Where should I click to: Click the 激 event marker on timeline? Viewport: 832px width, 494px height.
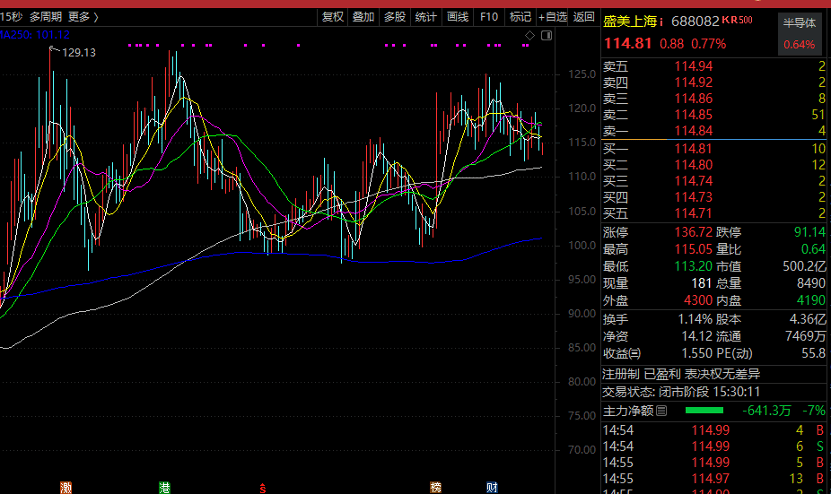[66, 488]
